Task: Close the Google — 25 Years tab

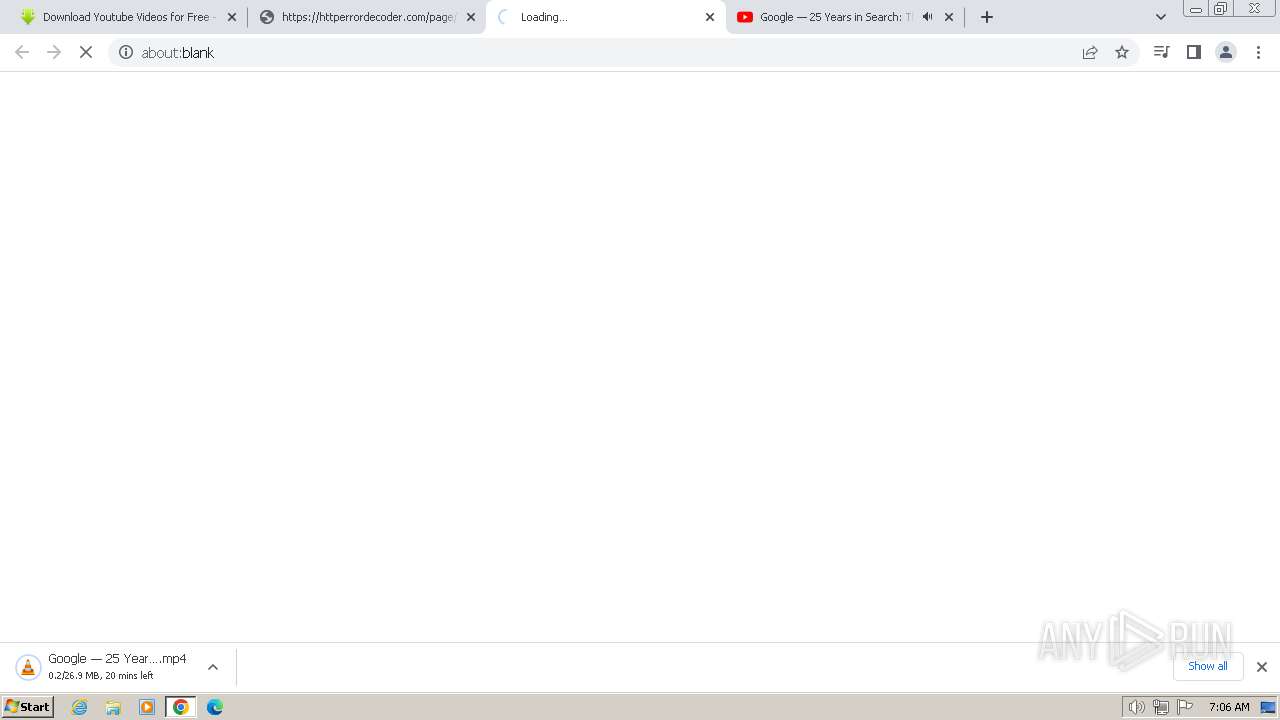Action: pos(949,17)
